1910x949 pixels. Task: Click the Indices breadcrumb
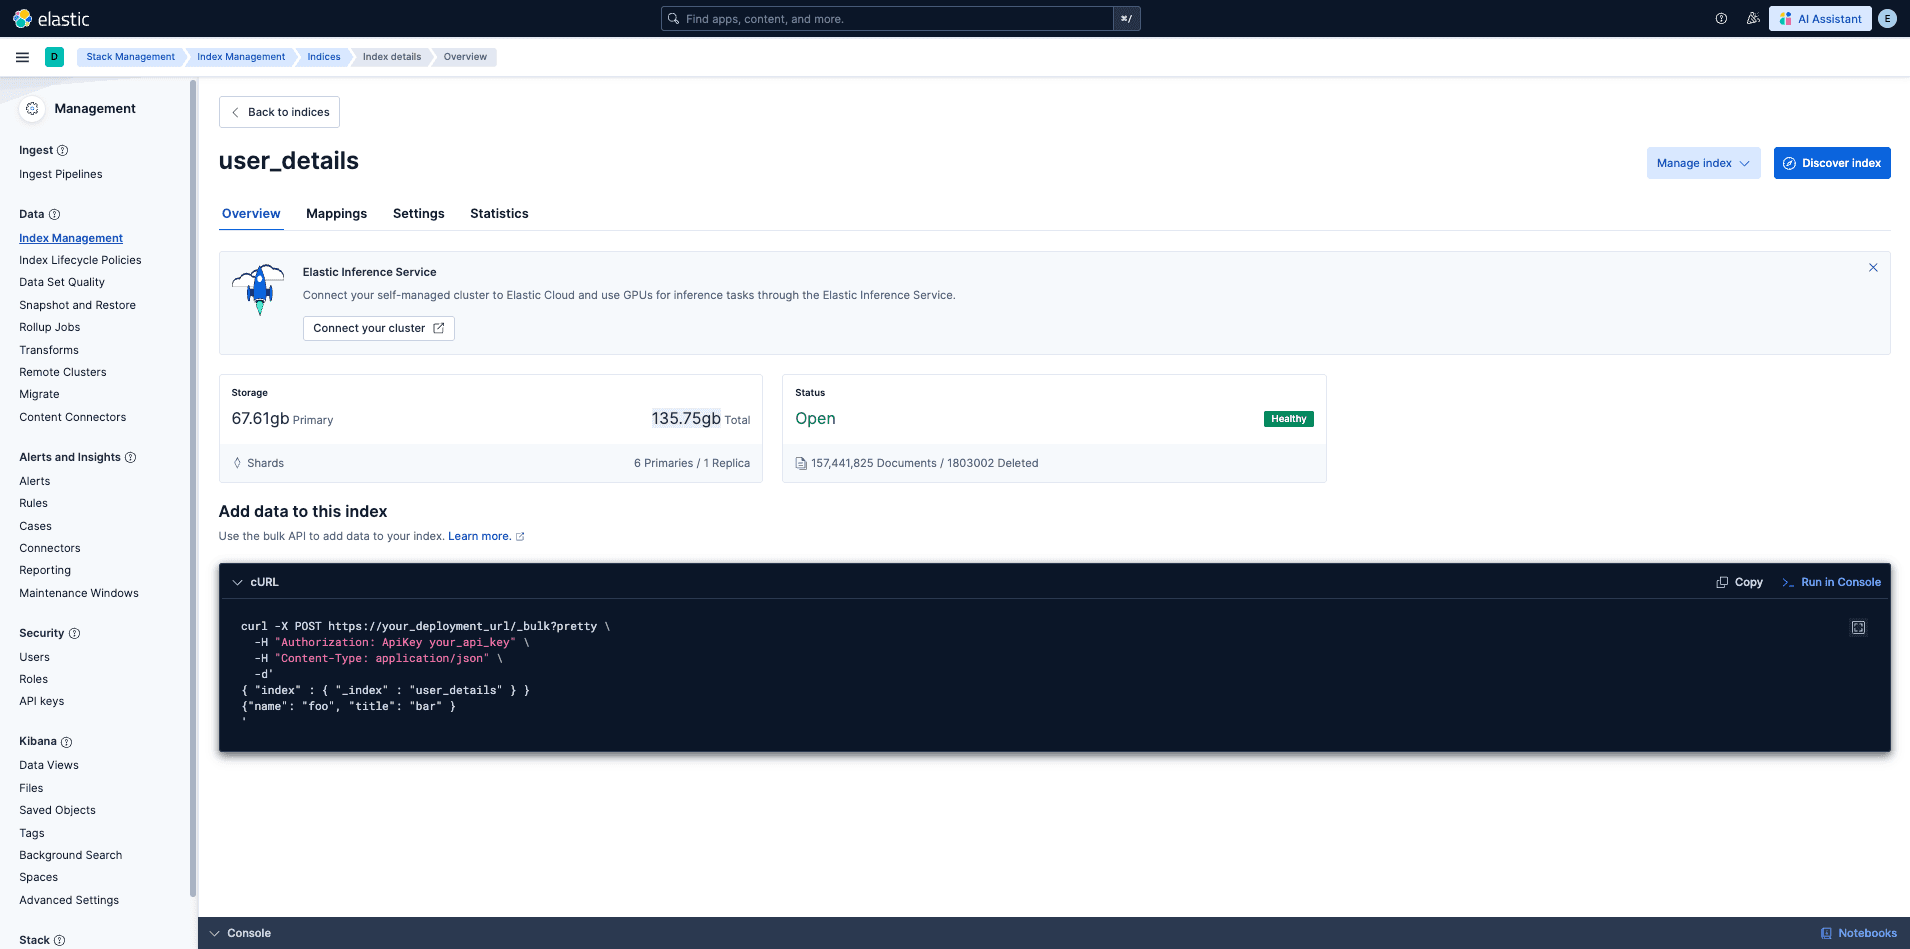click(324, 57)
